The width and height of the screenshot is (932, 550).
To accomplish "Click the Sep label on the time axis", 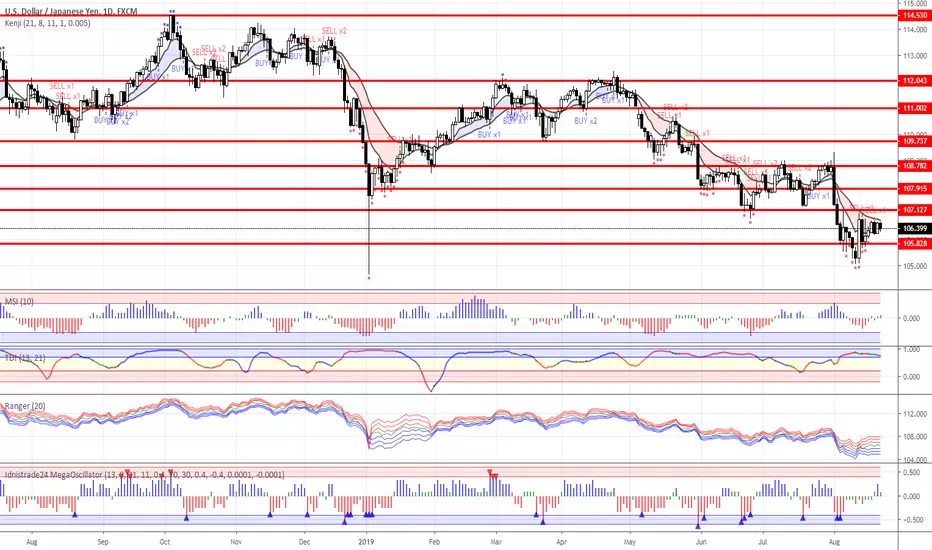I will (103, 542).
